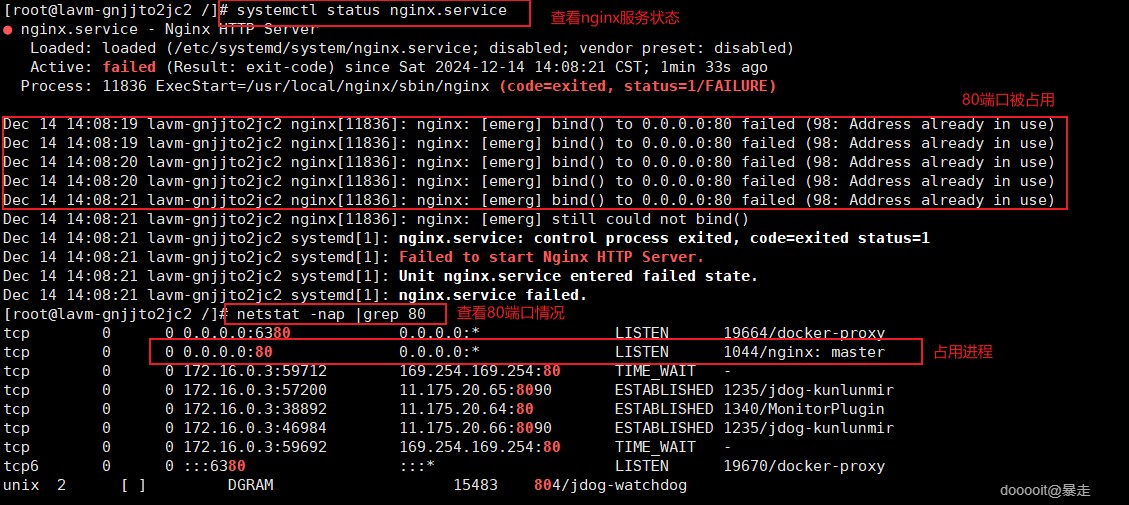Click the '(code=exited, status=1/FAILURE)' text
The width and height of the screenshot is (1129, 505).
(x=637, y=86)
